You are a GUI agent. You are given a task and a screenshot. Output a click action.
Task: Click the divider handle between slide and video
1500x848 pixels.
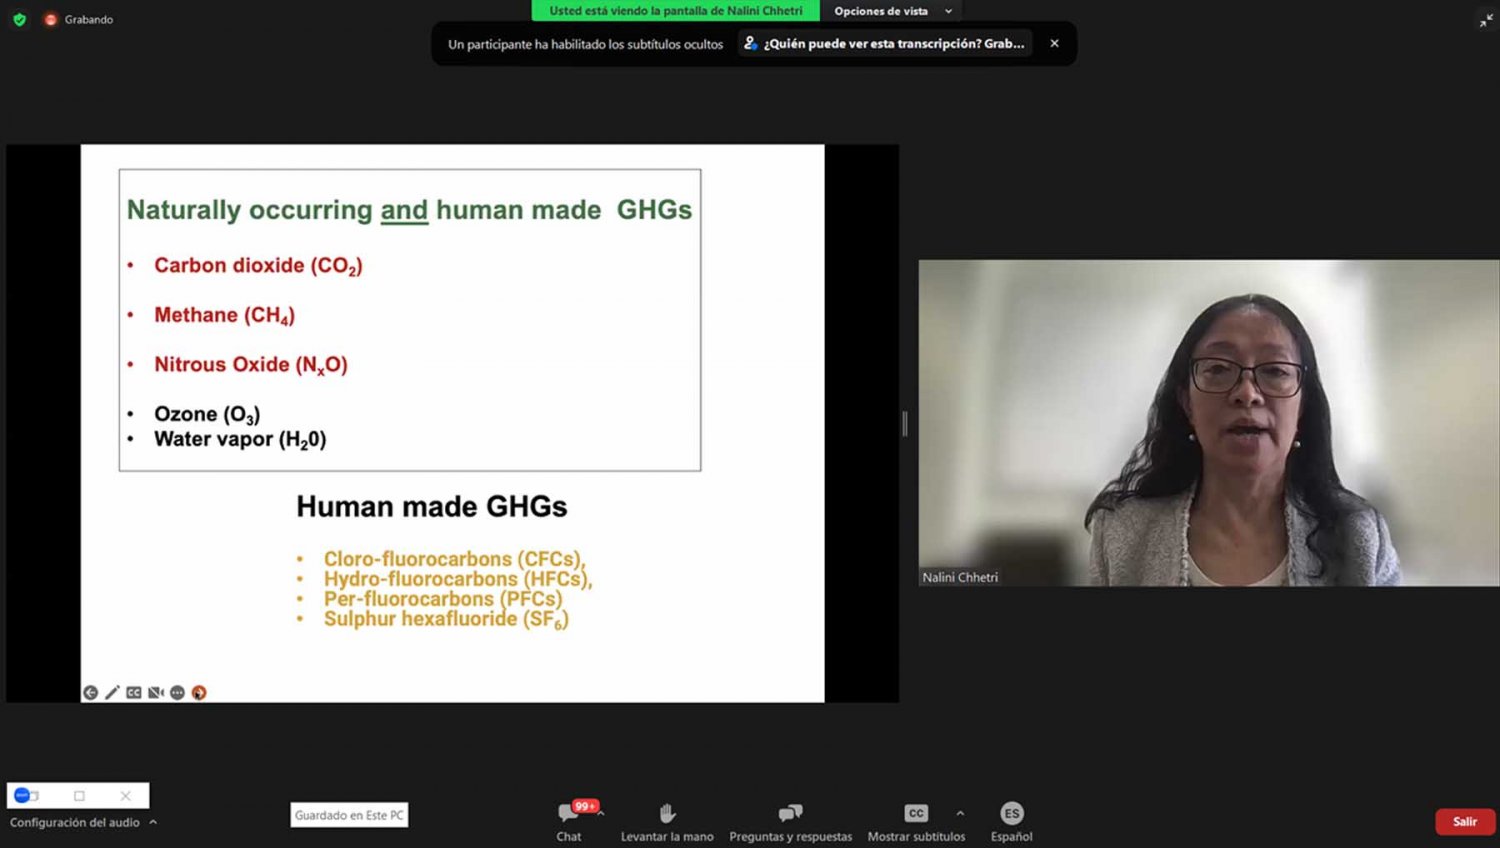(905, 423)
